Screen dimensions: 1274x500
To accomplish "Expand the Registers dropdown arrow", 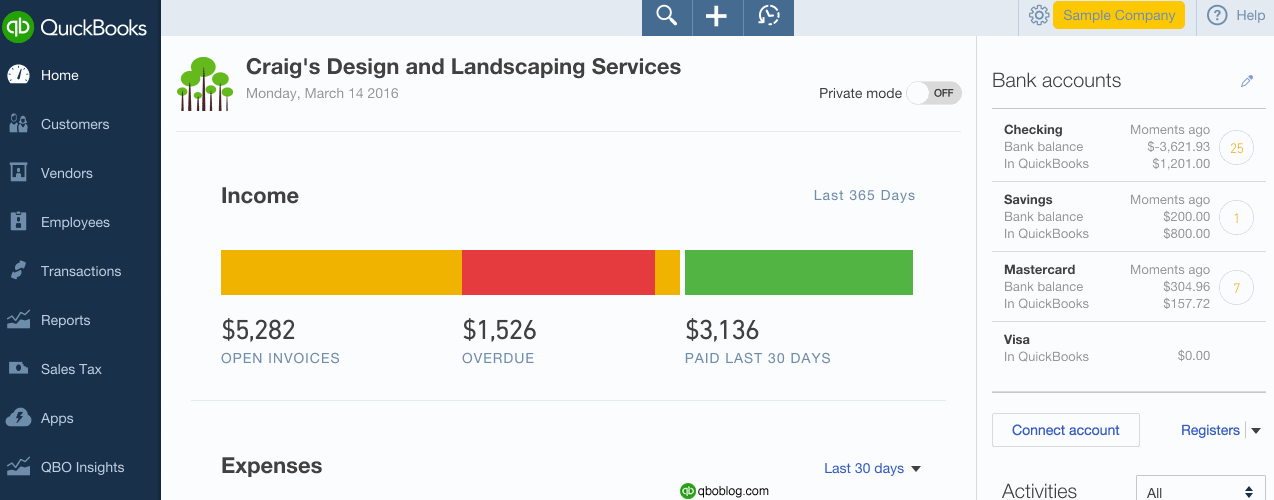I will click(1256, 431).
